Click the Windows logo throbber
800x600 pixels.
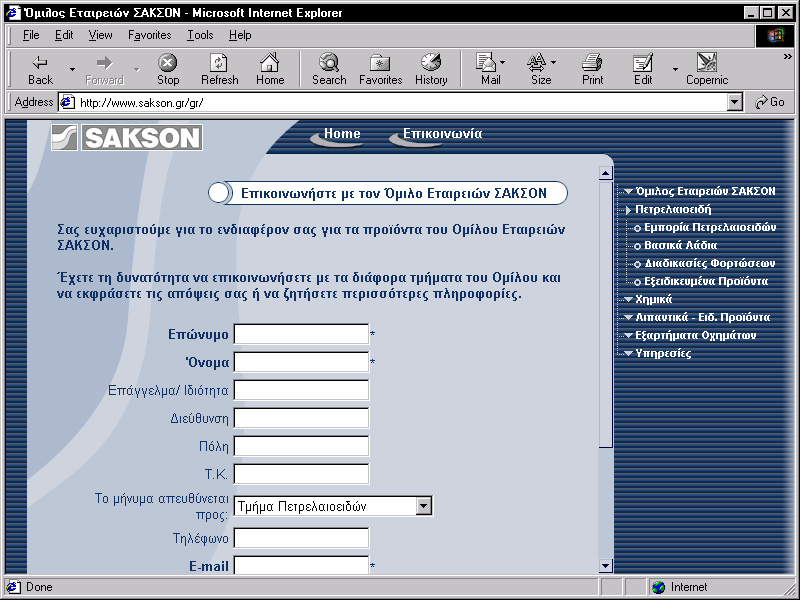pos(774,36)
